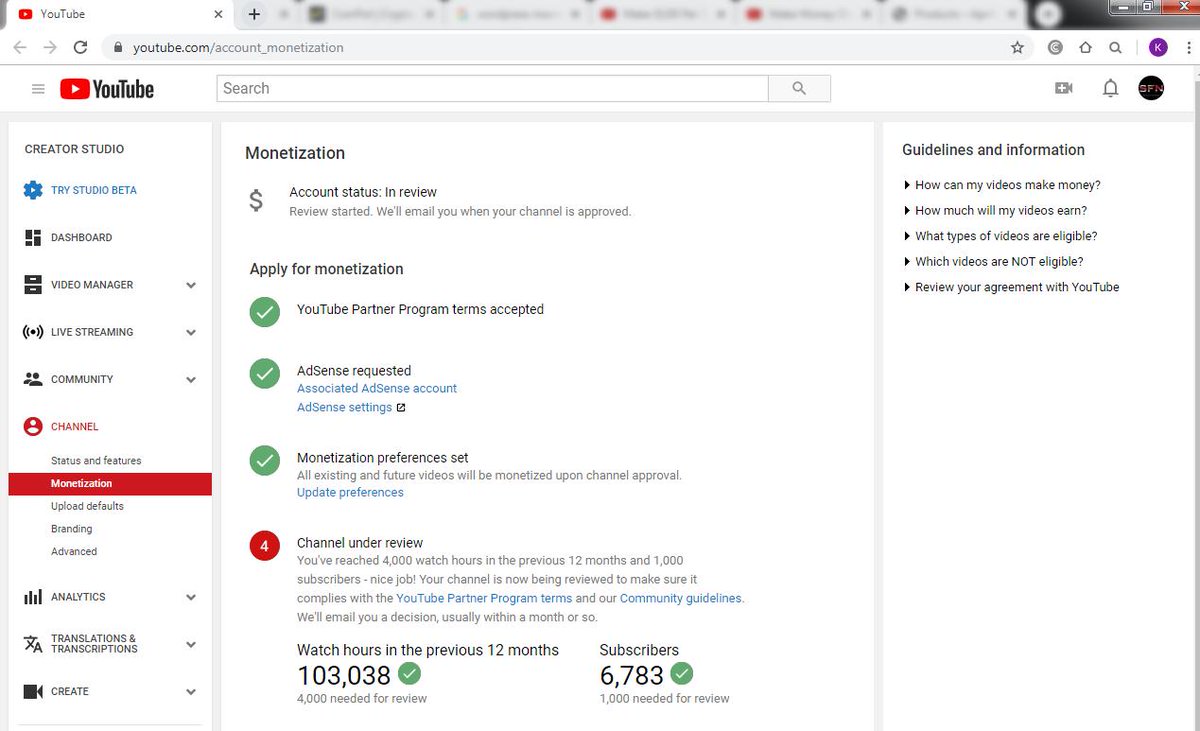Click the Try Studio Beta gear icon
Viewport: 1200px width, 731px height.
pyautogui.click(x=33, y=190)
